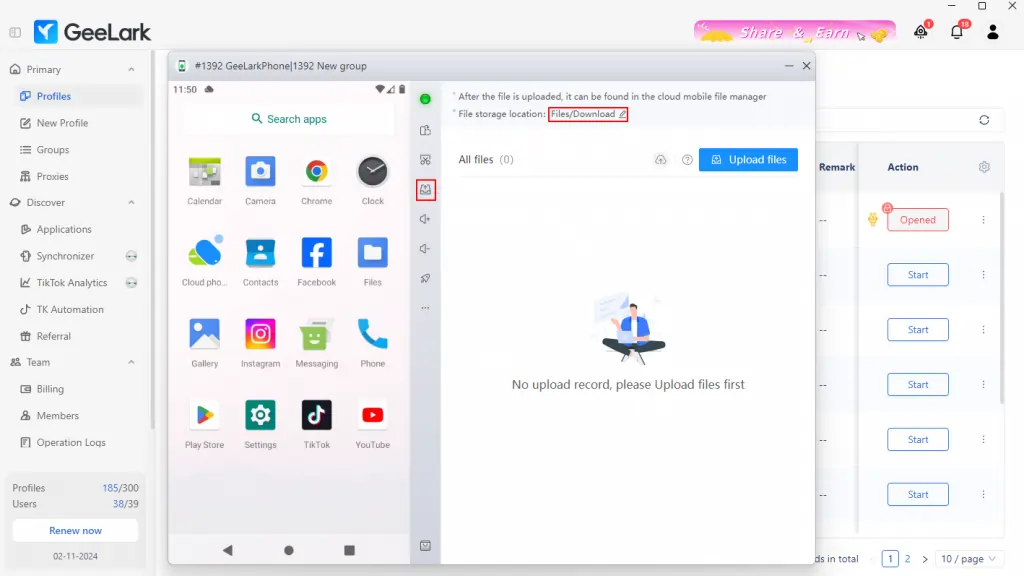The width and height of the screenshot is (1024, 576).
Task: Open Chrome on the cloud phone
Action: [316, 170]
